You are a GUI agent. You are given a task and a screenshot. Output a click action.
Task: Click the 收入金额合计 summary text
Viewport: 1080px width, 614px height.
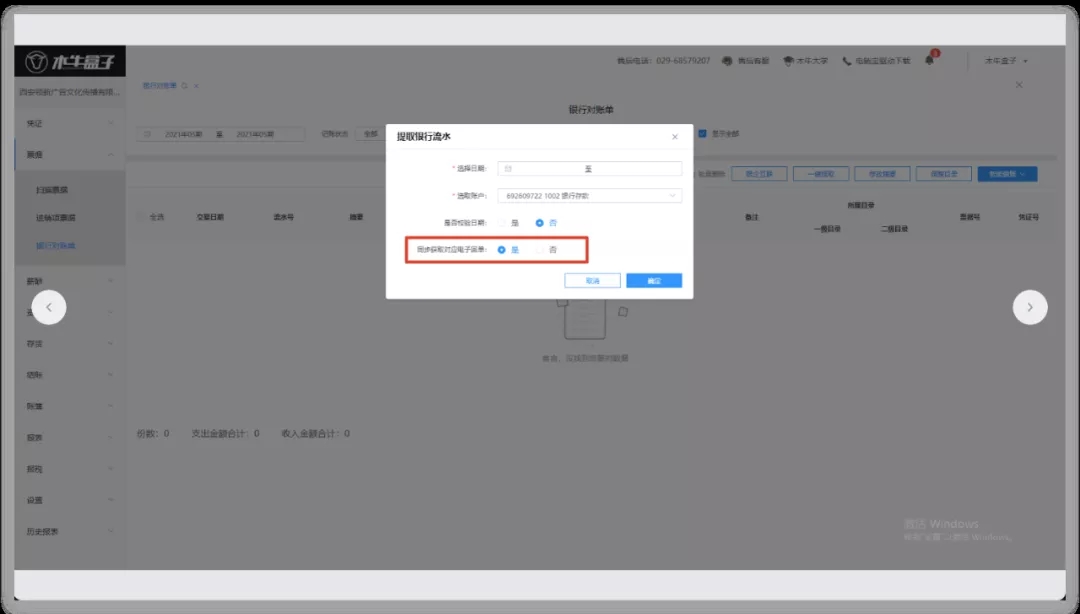click(x=315, y=433)
